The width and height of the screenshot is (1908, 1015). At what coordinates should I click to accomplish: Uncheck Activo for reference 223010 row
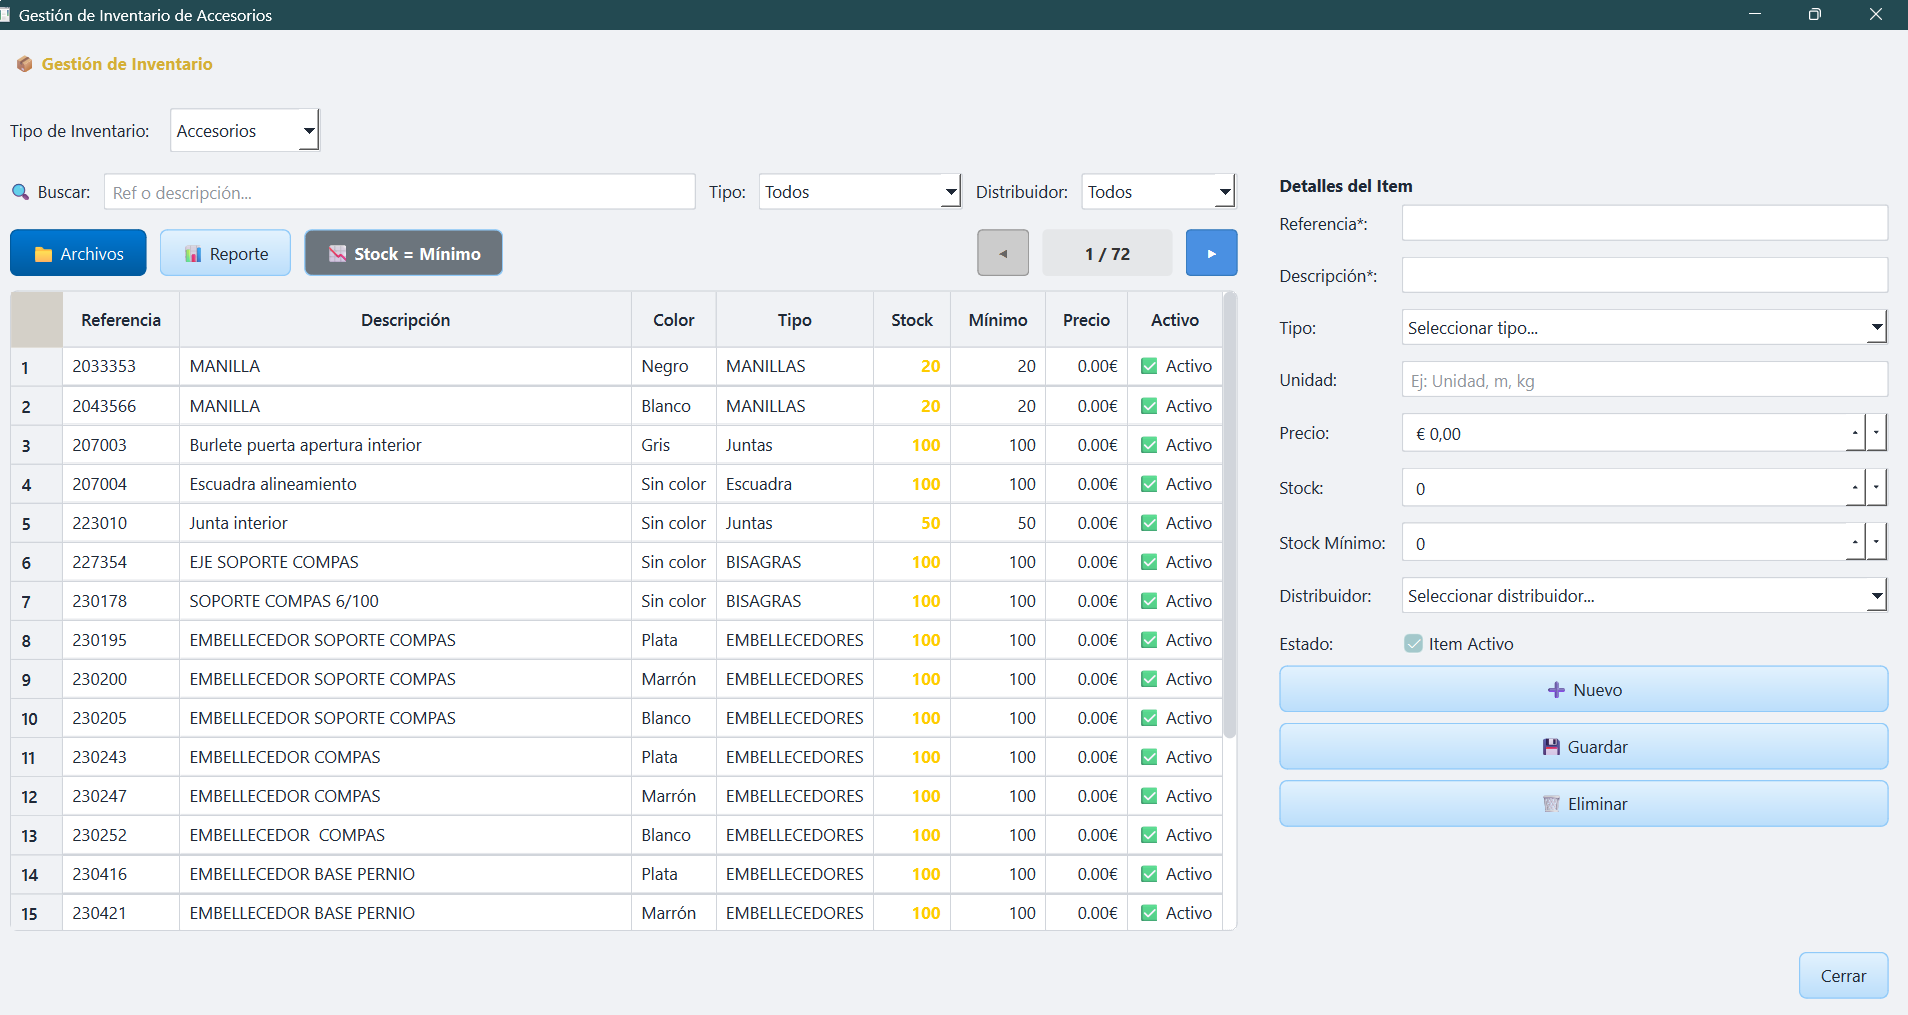tap(1149, 523)
